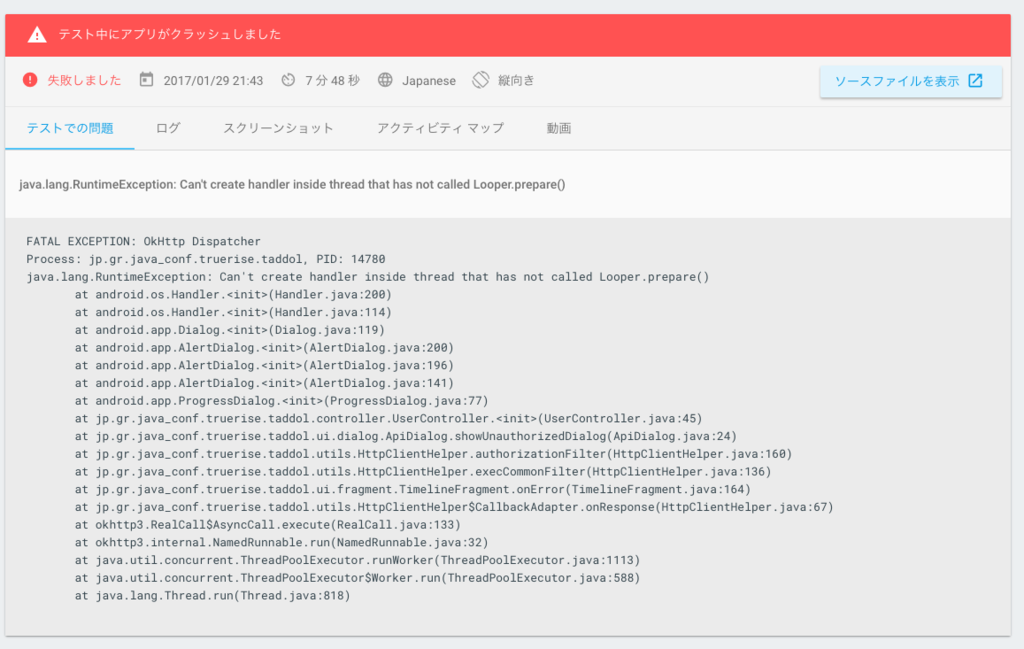Image resolution: width=1024 pixels, height=649 pixels.
Task: Click the AlertDialog.java:200 stack trace line
Action: (x=264, y=347)
